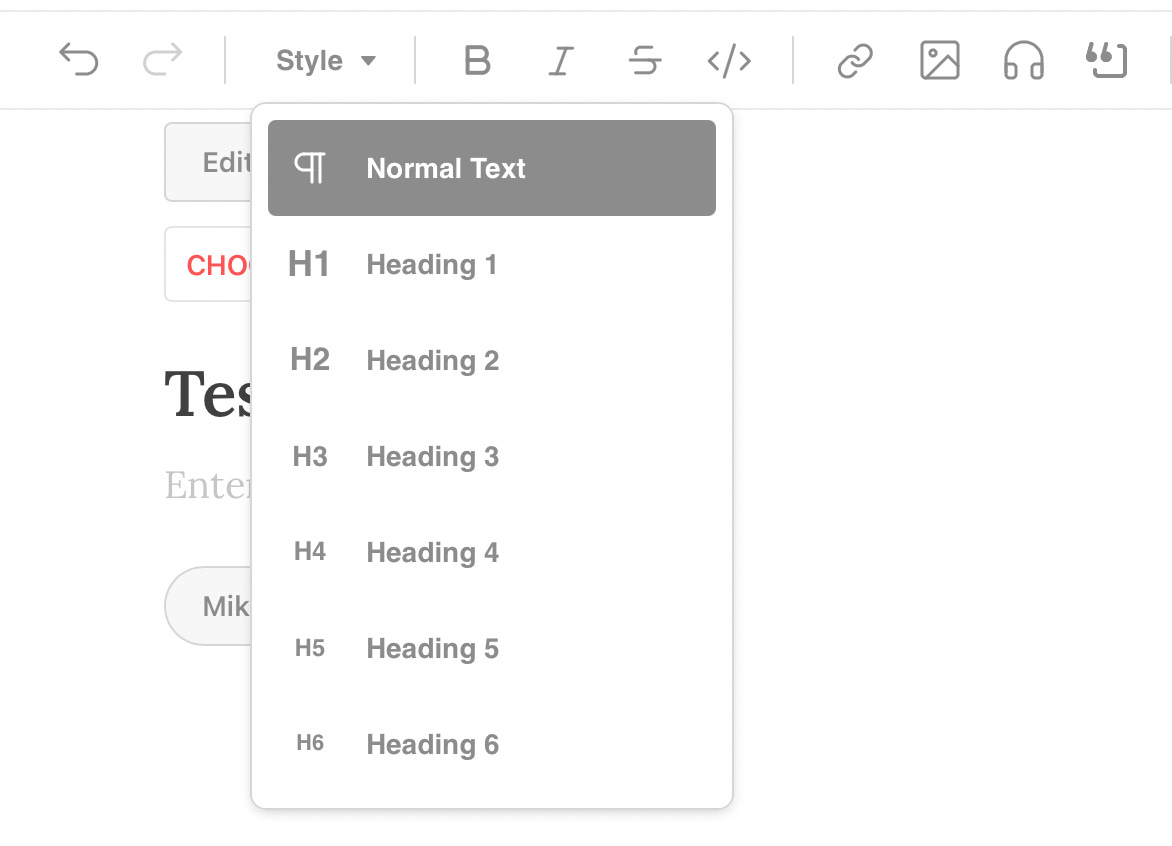
Task: Choose Heading 2 paragraph style
Action: coord(432,360)
